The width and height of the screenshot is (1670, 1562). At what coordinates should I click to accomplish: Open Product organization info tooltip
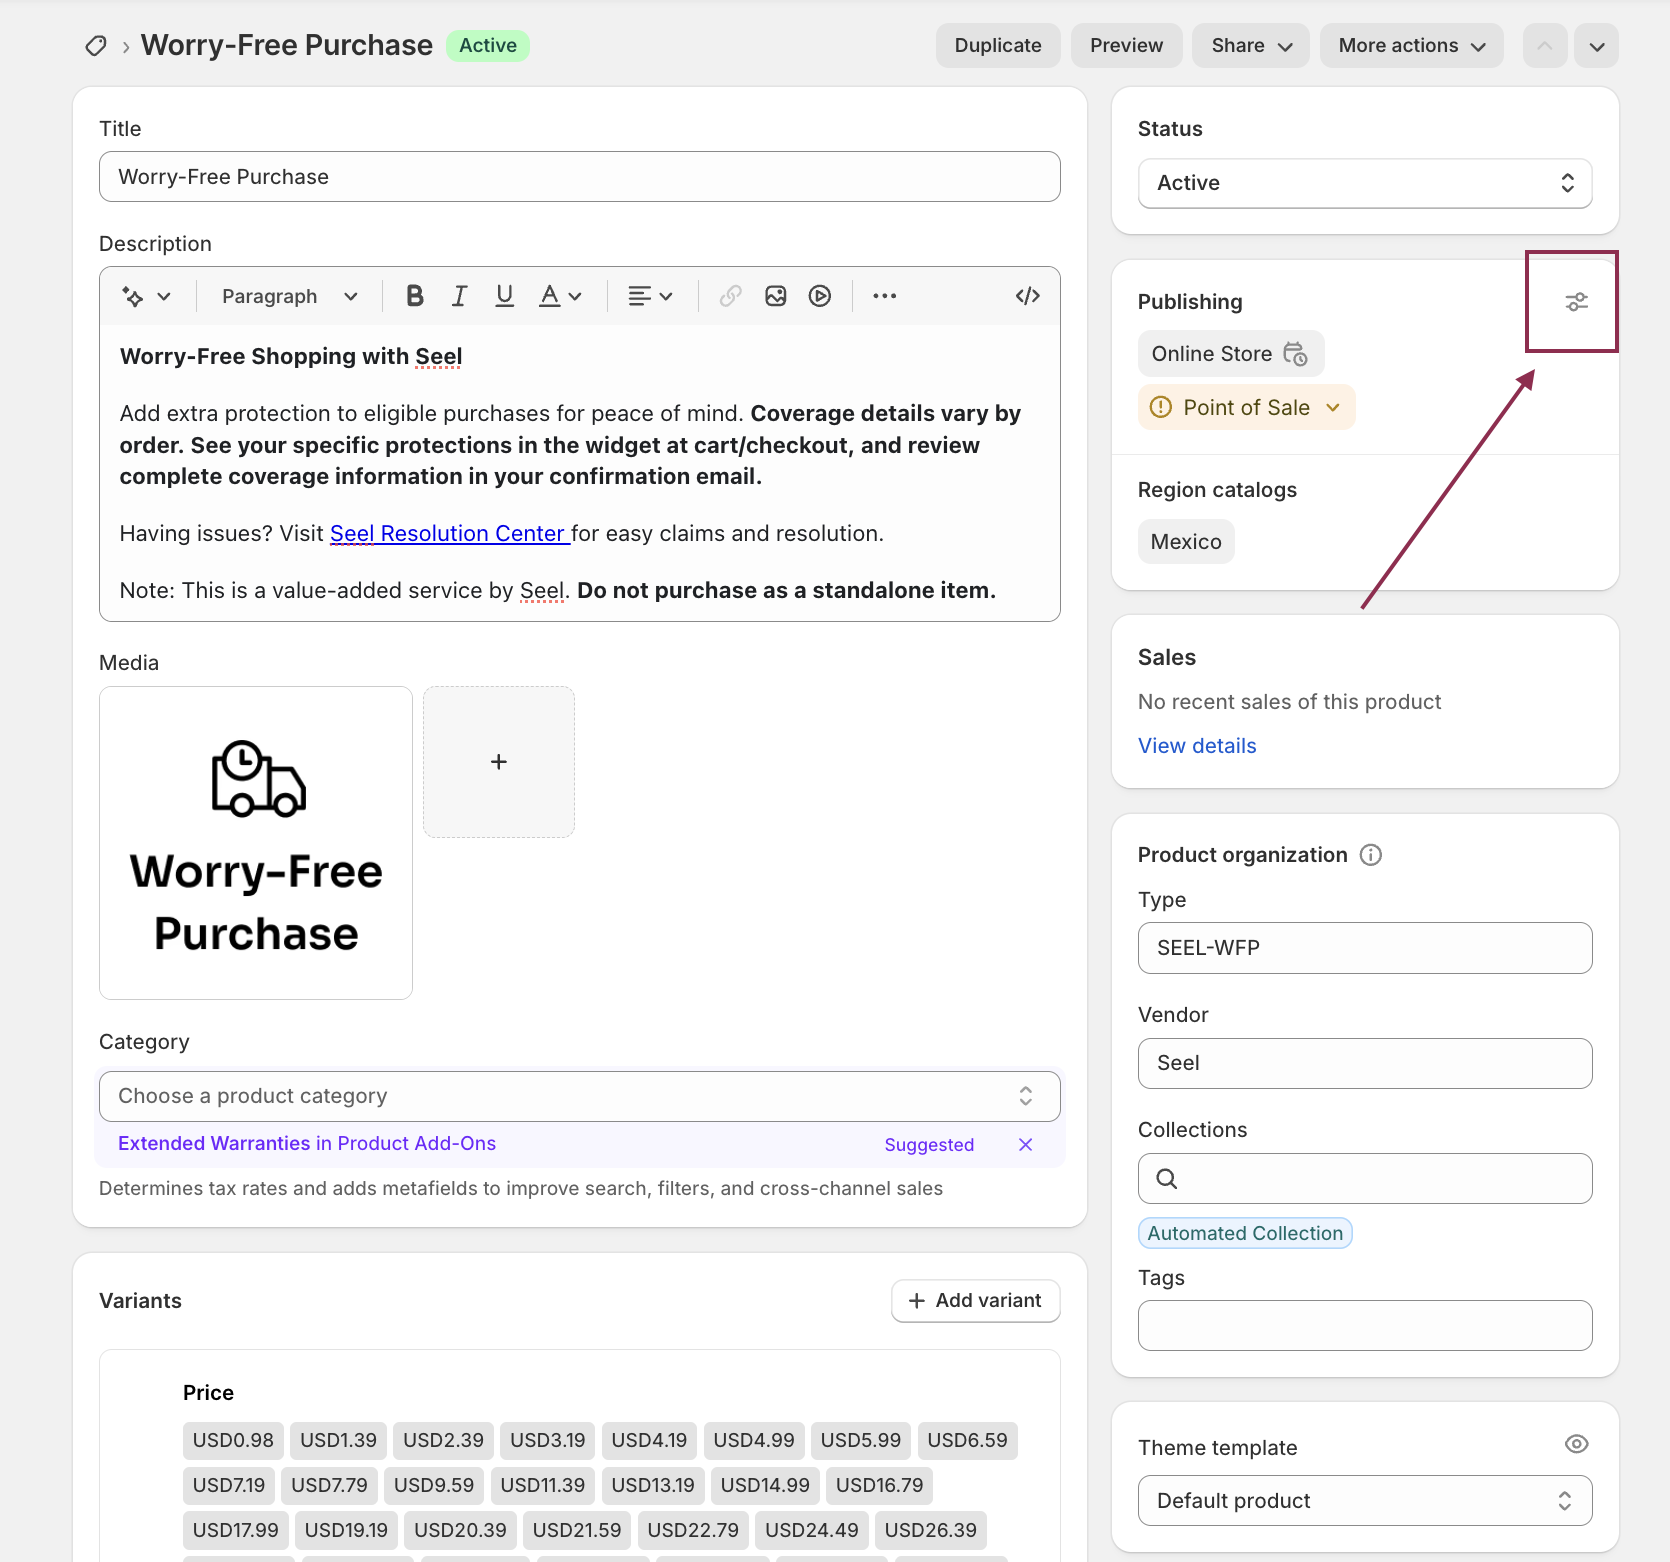1370,854
